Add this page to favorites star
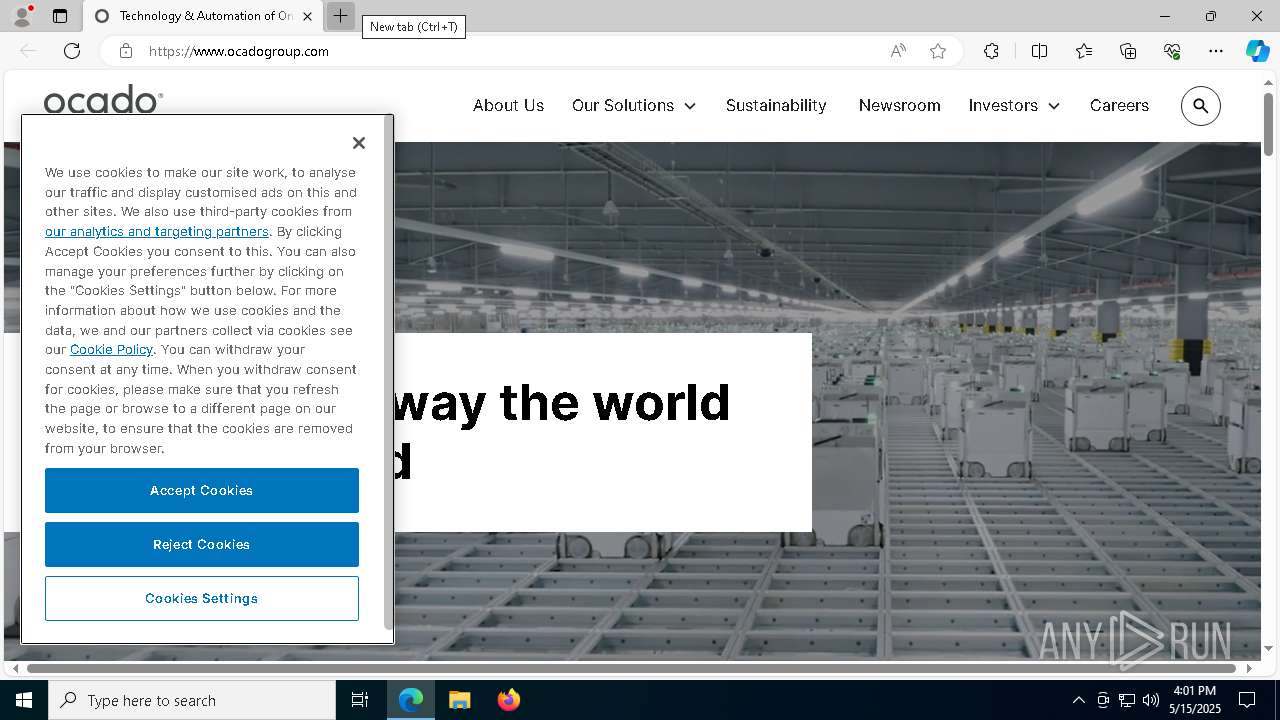The width and height of the screenshot is (1280, 720). pyautogui.click(x=938, y=51)
